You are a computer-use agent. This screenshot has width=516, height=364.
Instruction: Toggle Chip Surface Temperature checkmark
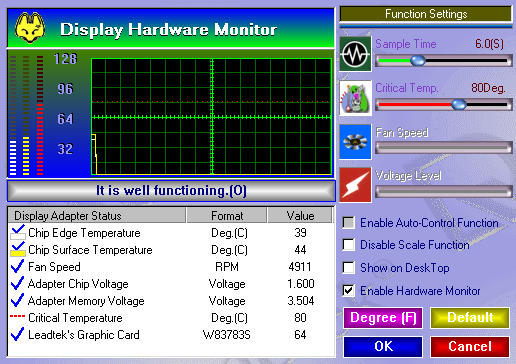tap(18, 249)
